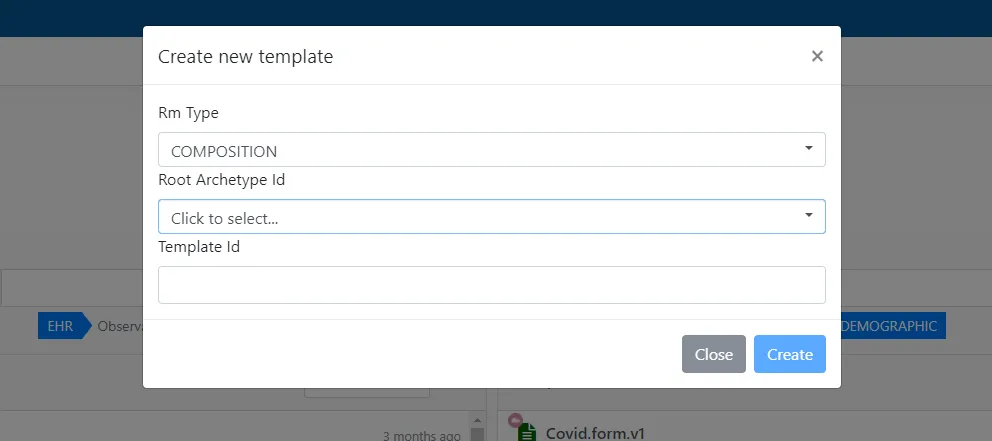
Task: Click the scrollbar up arrow in list
Action: (477, 420)
